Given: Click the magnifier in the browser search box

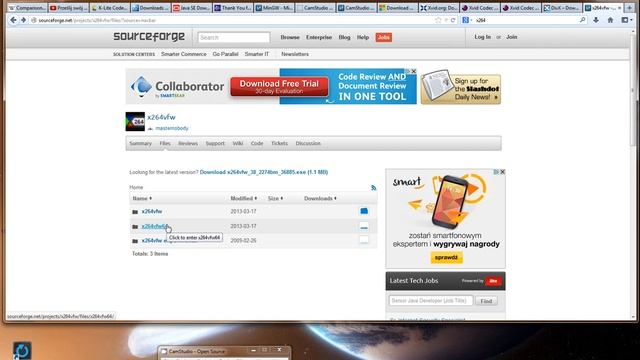Looking at the screenshot, I should (x=582, y=20).
